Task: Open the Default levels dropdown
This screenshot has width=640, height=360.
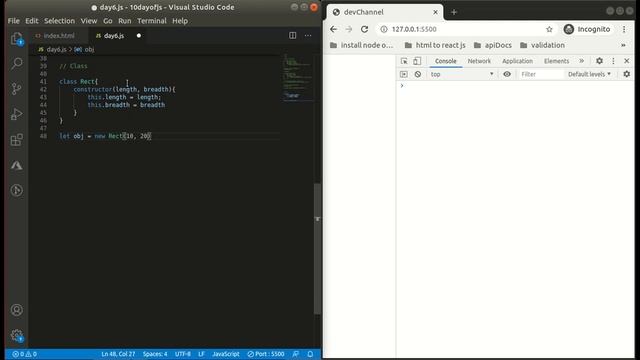Action: tap(589, 74)
